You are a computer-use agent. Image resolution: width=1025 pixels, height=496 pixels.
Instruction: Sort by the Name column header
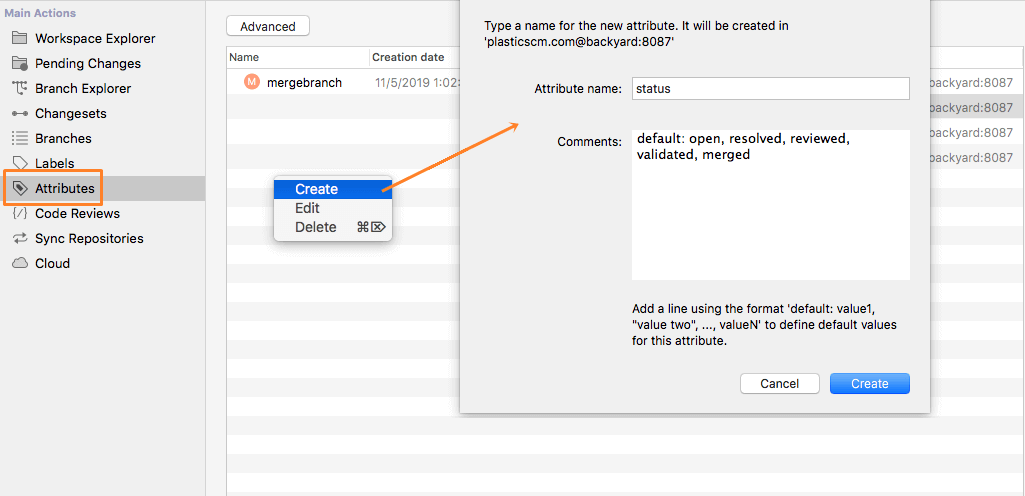[297, 58]
